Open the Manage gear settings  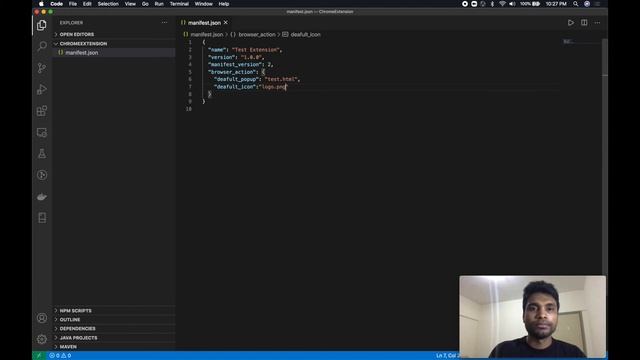click(42, 339)
